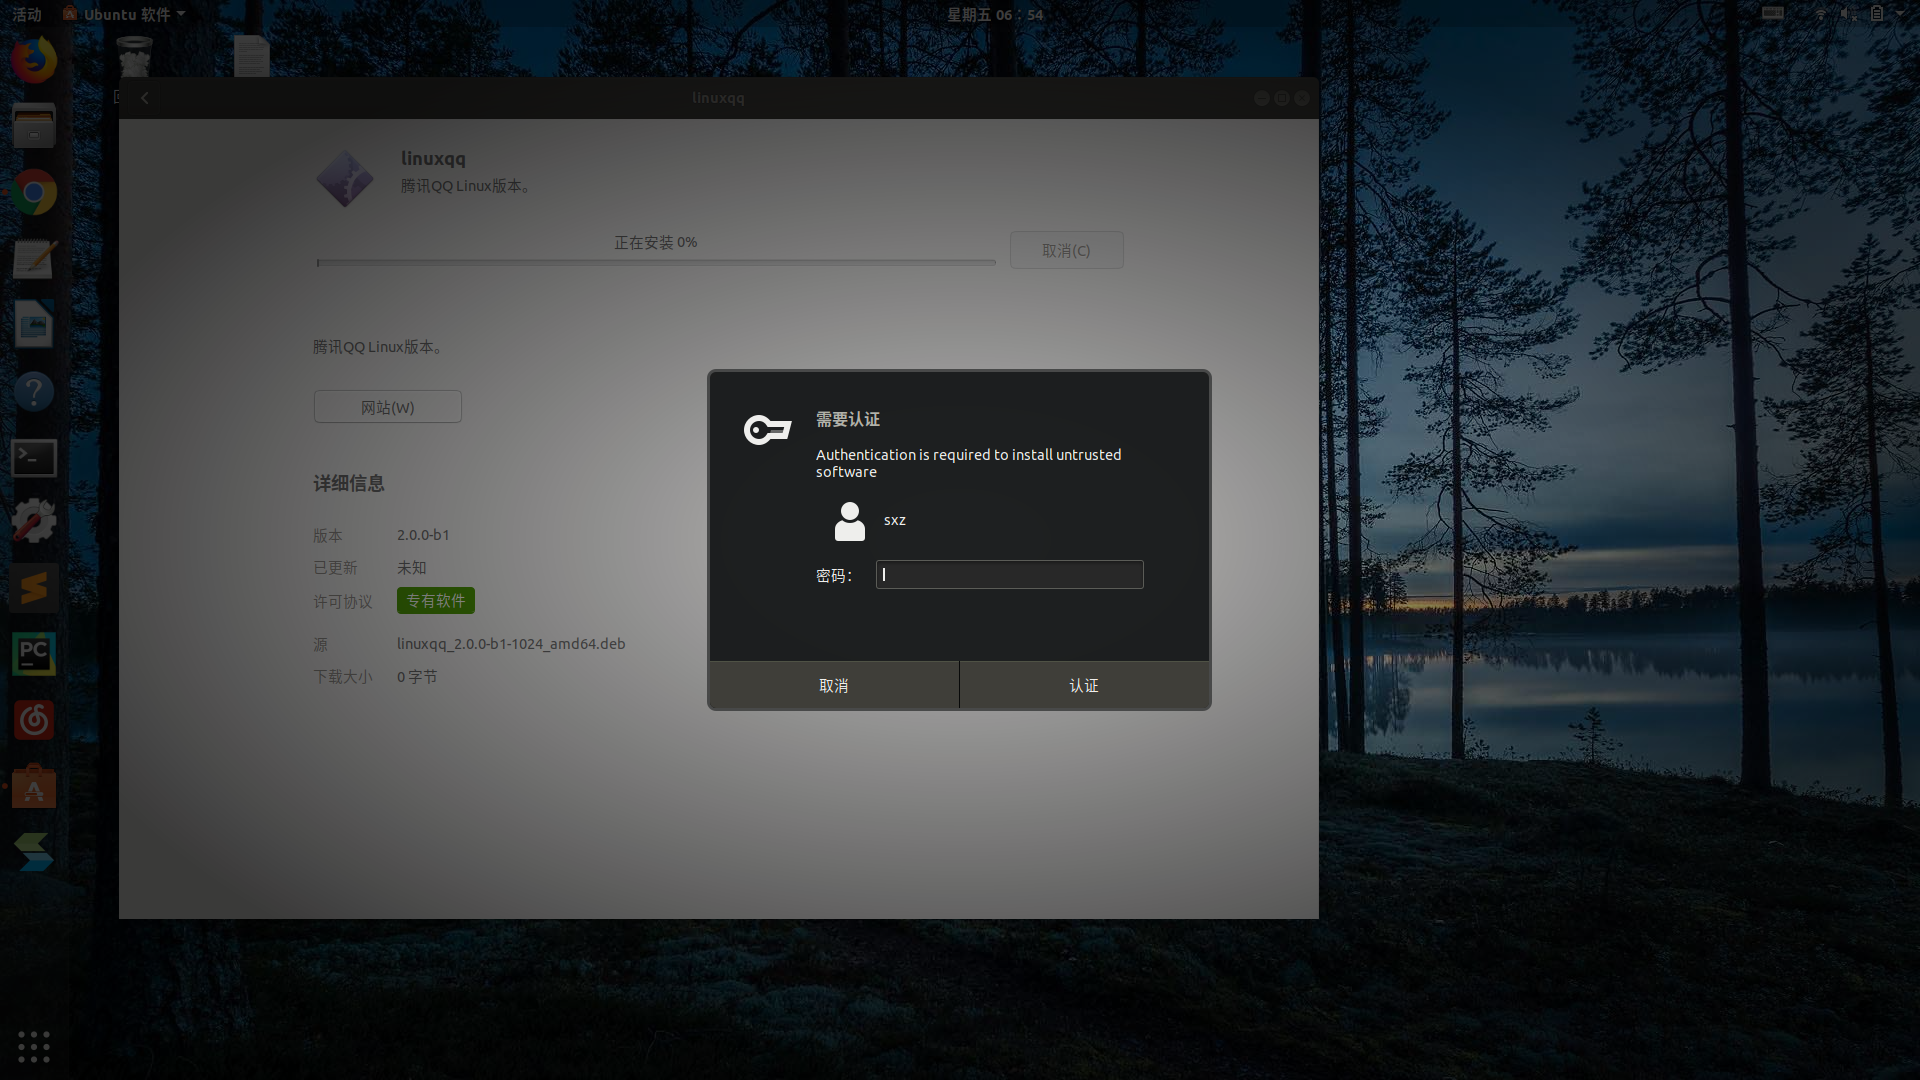This screenshot has height=1080, width=1920.
Task: Click the password input field
Action: 1009,575
